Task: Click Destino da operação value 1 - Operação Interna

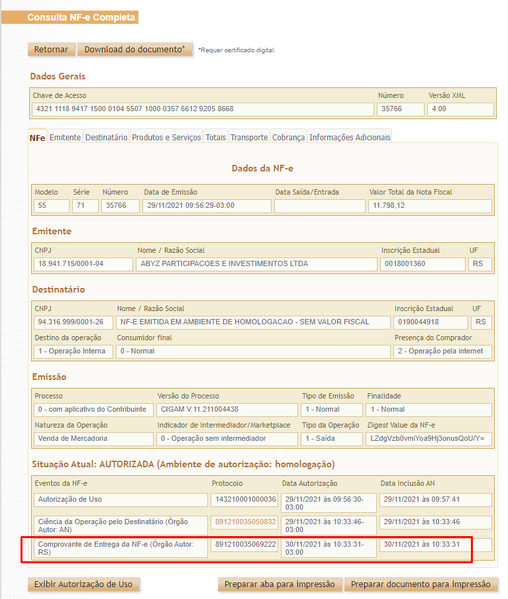Action: [73, 351]
